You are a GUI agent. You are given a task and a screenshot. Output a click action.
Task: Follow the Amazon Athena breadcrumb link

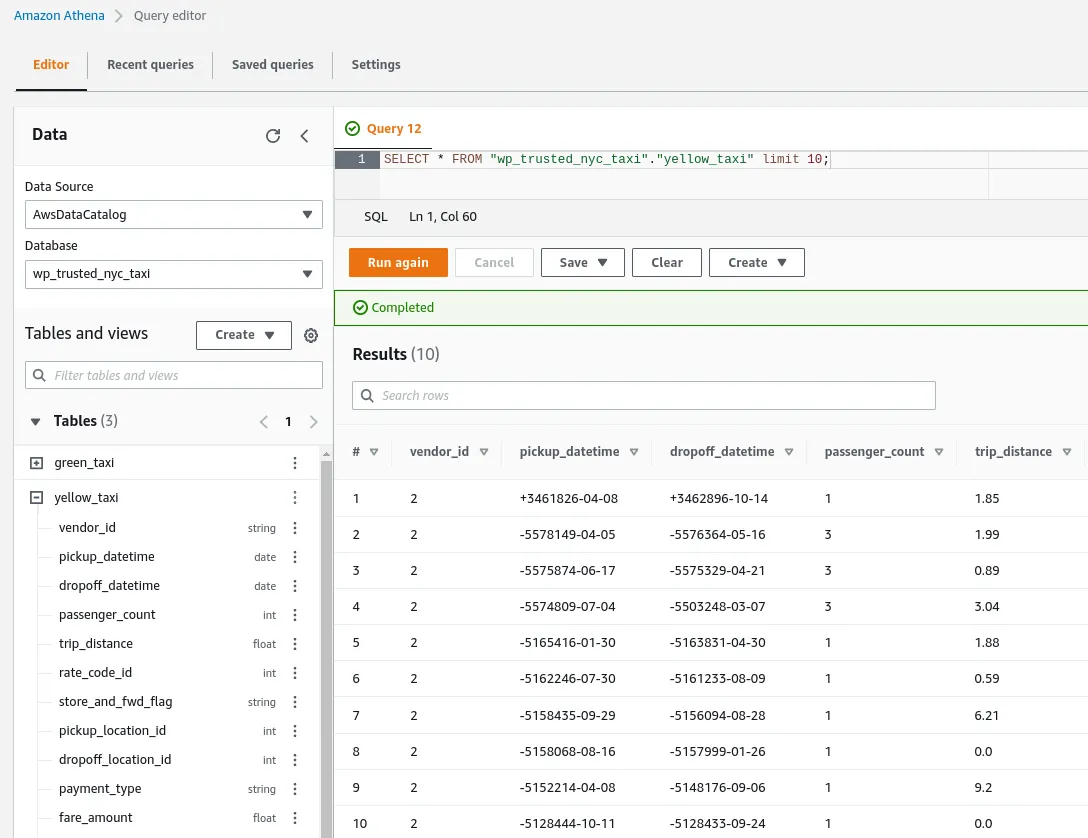[59, 15]
